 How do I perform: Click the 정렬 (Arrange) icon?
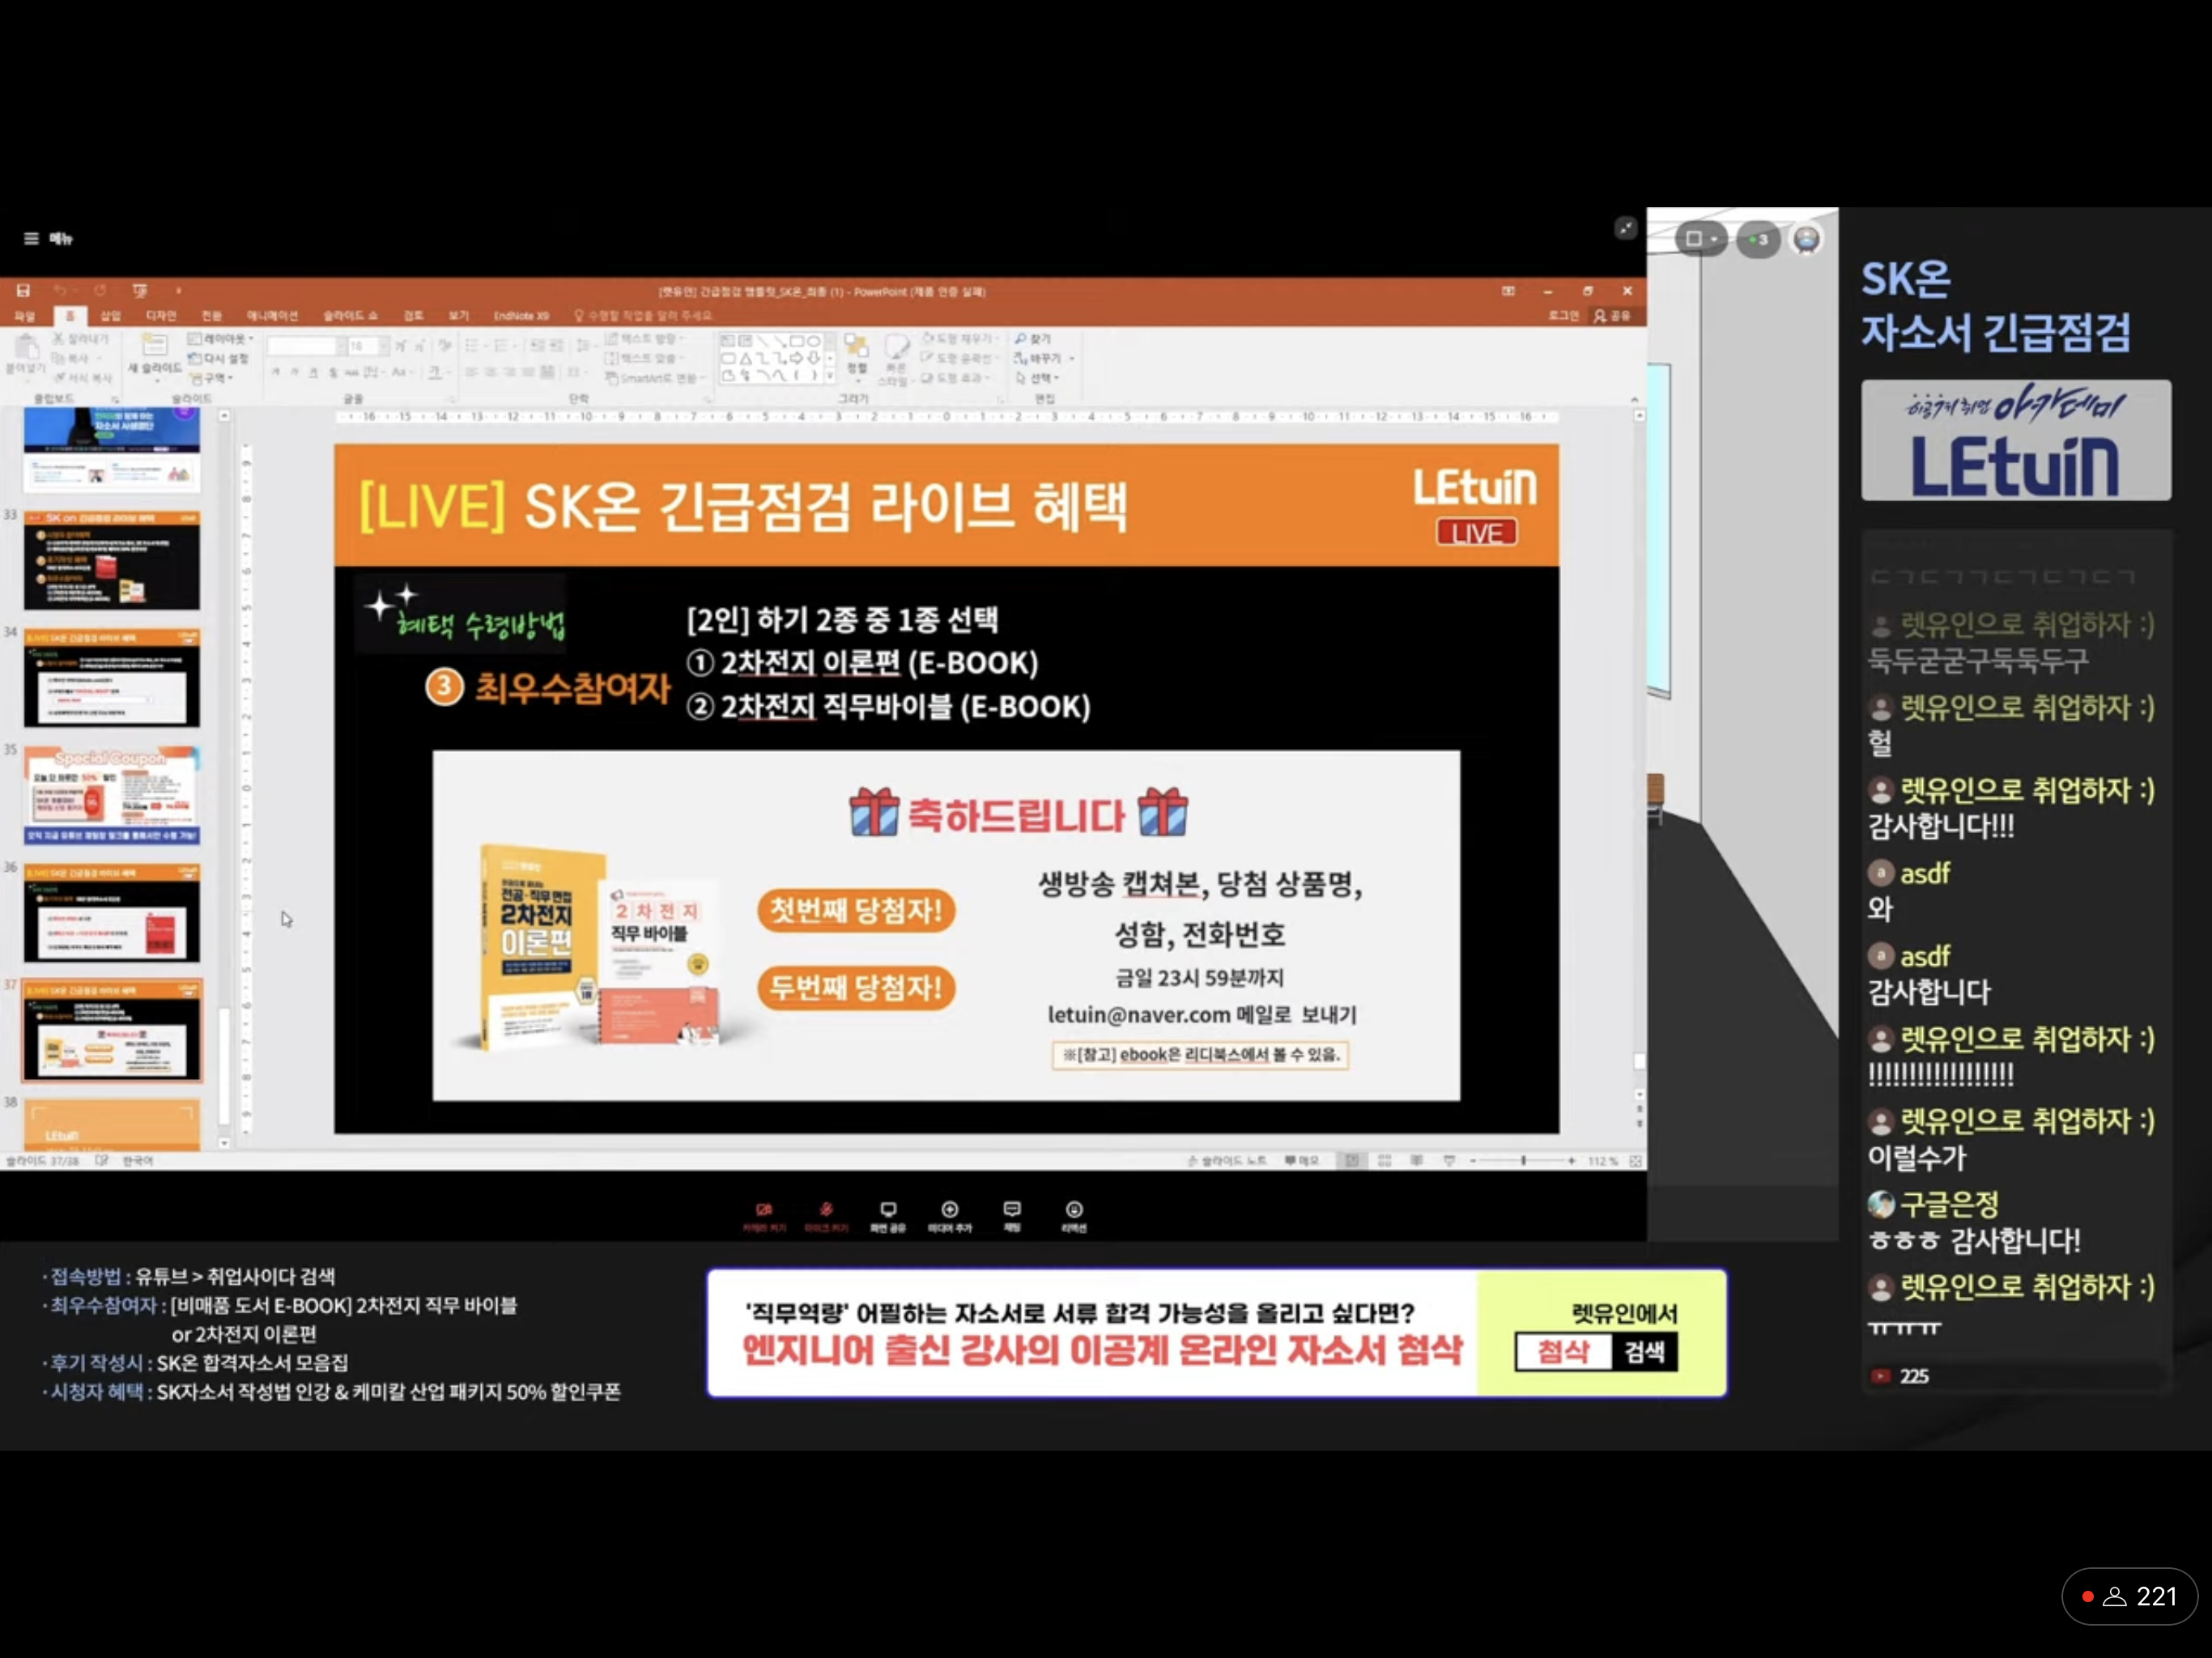857,355
